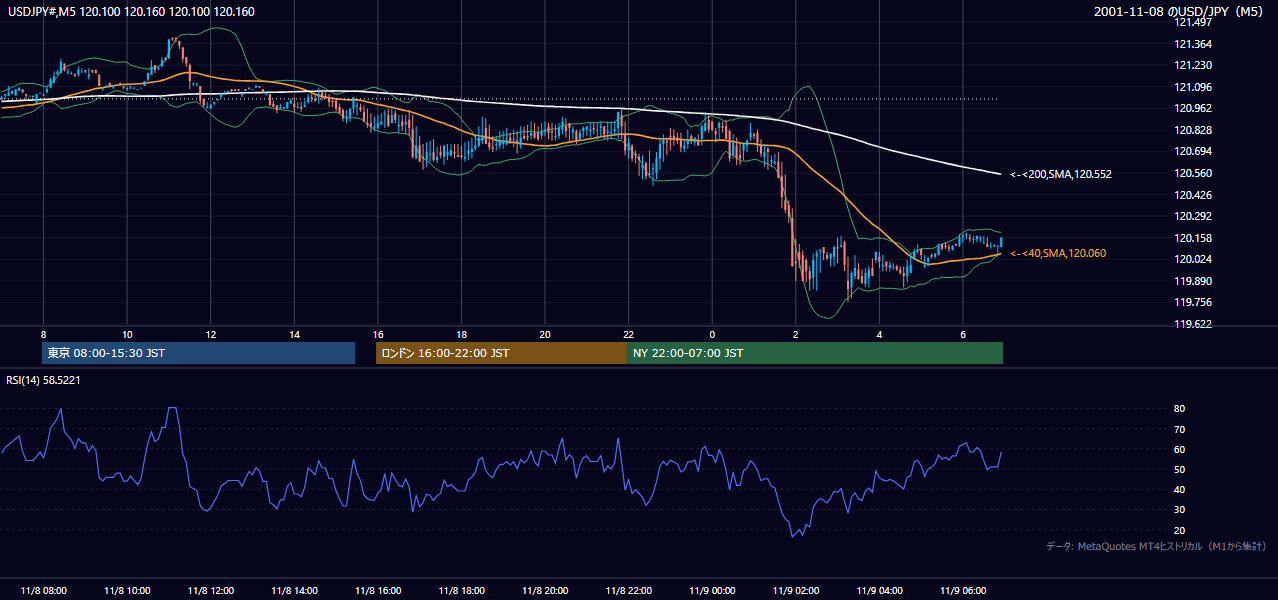Click hour tick 22 under the chart

(628, 334)
